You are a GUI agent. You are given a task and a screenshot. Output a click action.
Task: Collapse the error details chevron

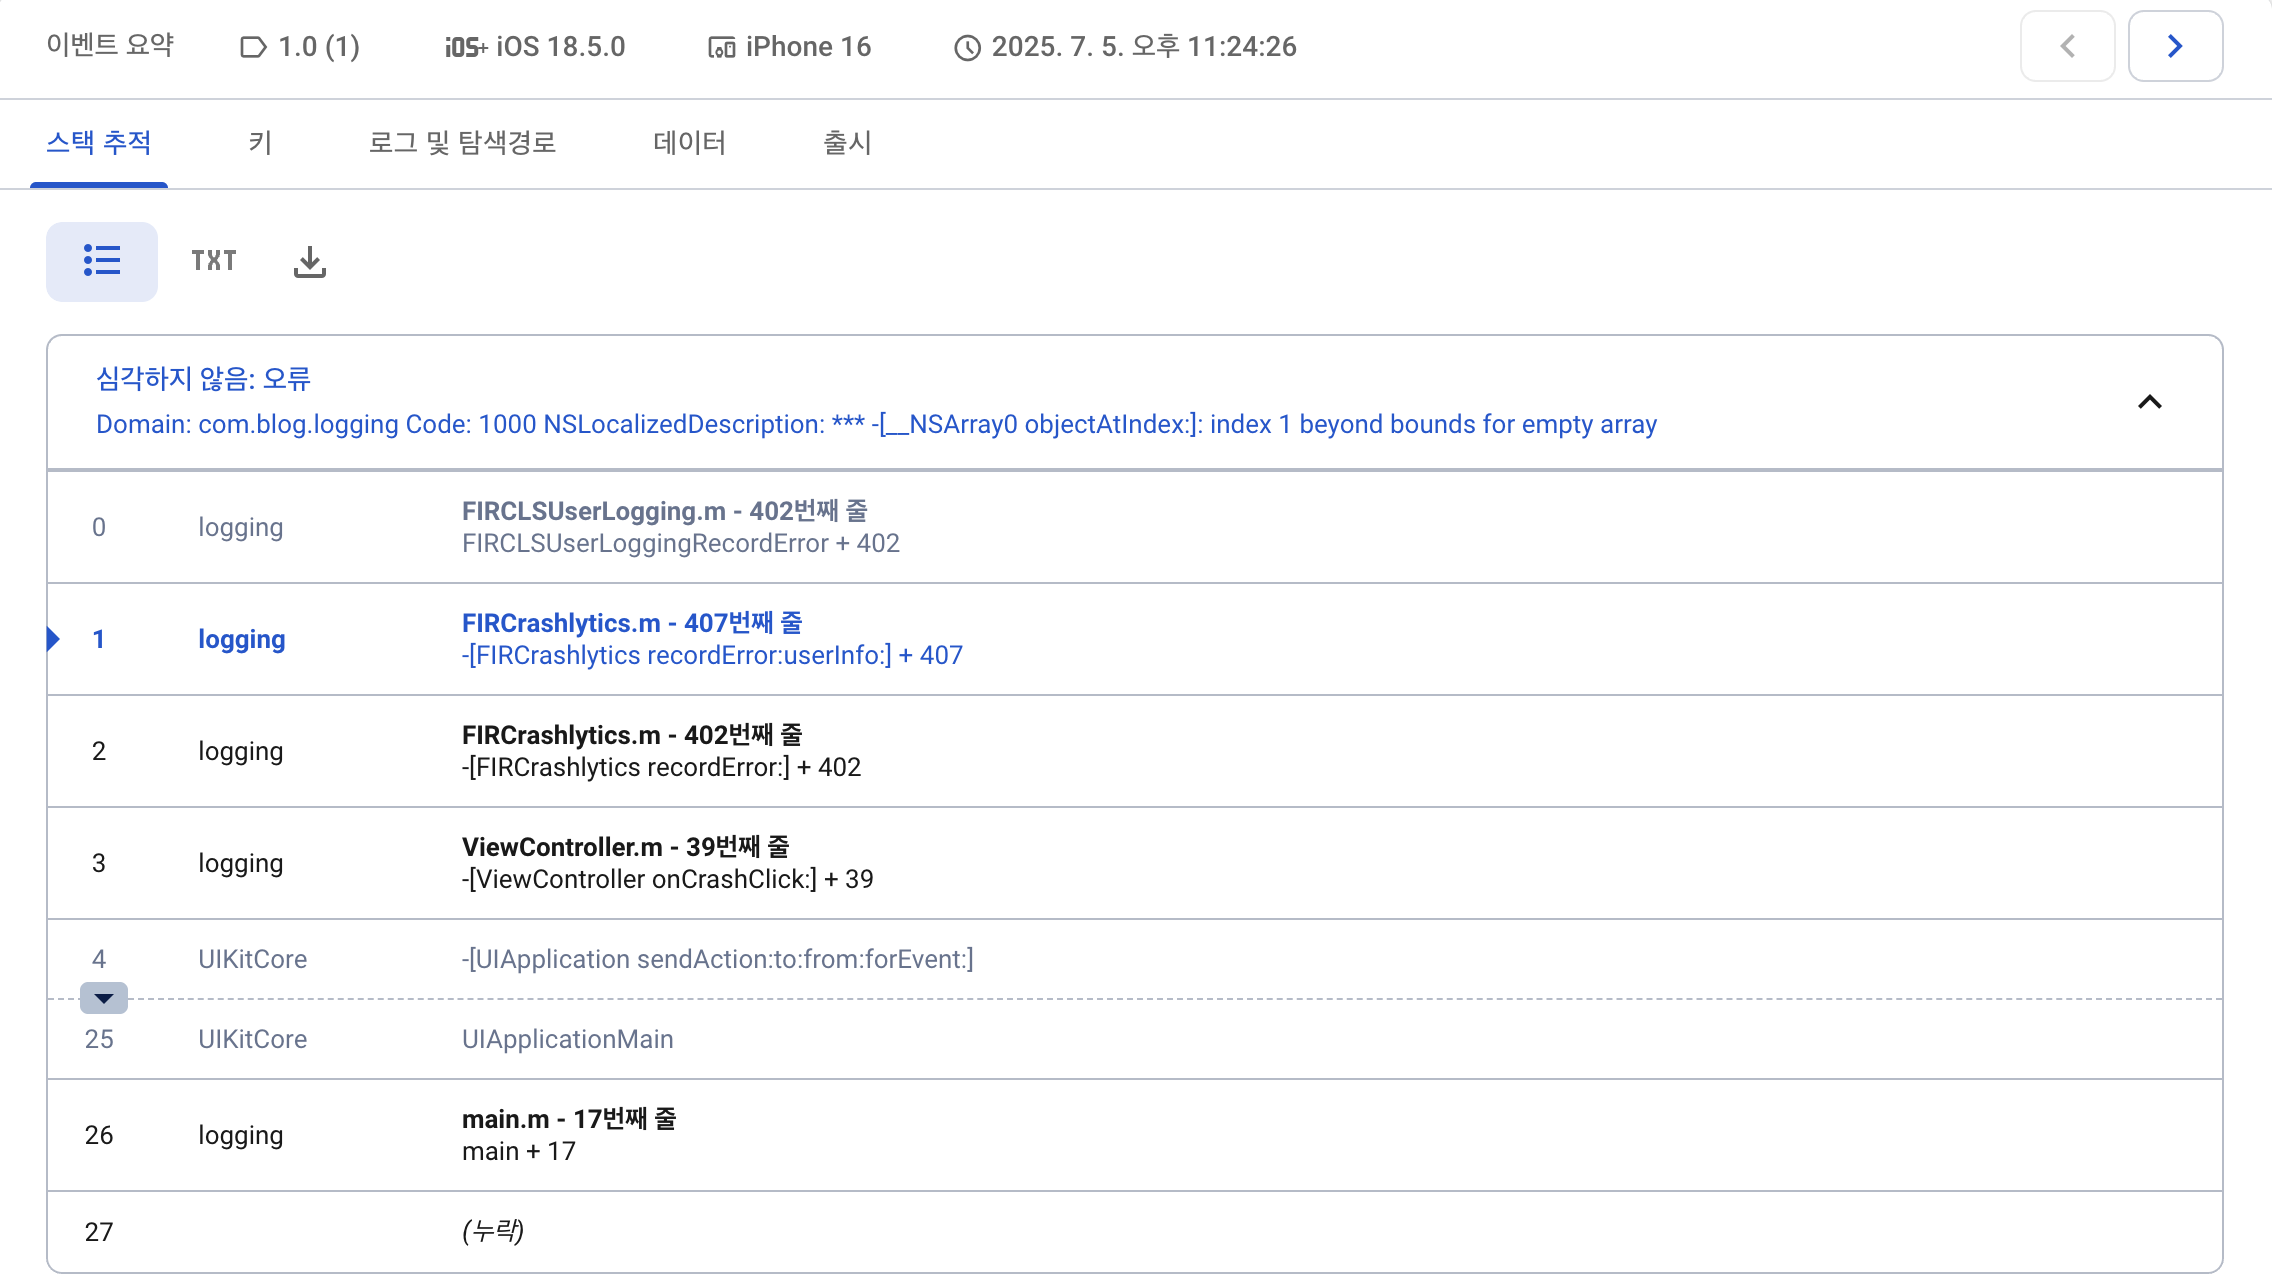[x=2149, y=402]
